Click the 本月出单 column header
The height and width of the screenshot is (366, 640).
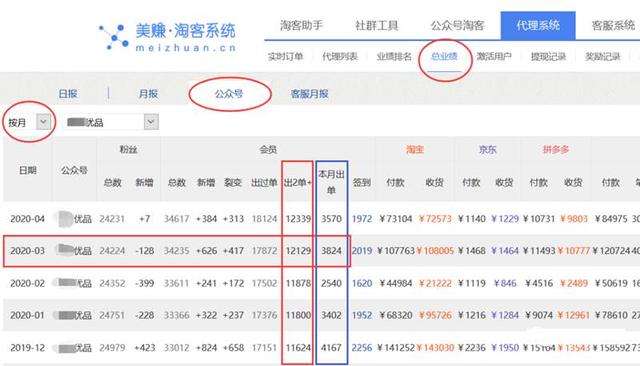[331, 182]
